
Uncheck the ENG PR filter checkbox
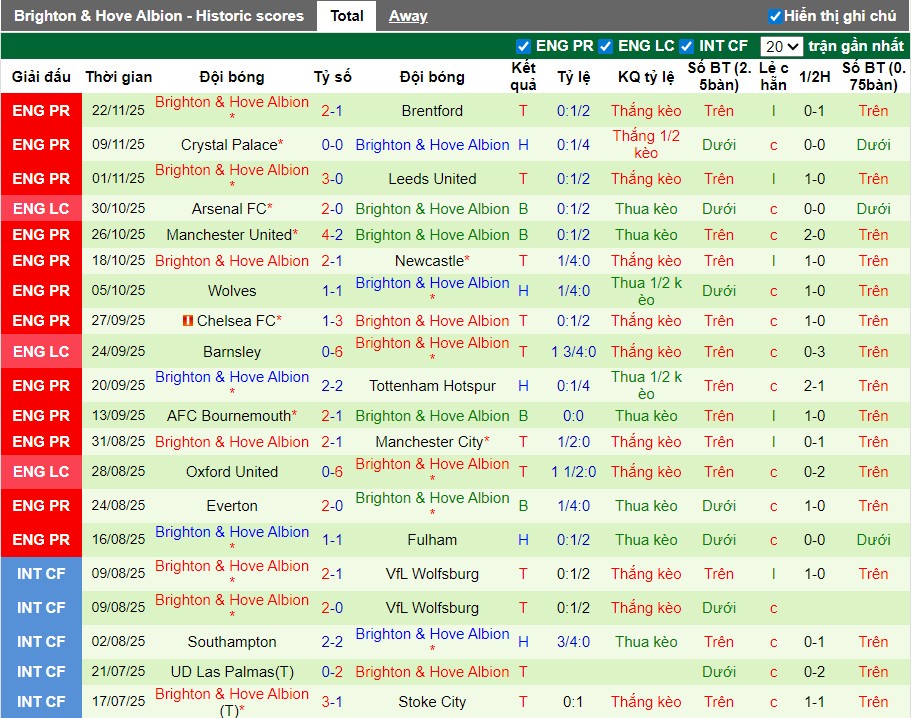pos(522,45)
